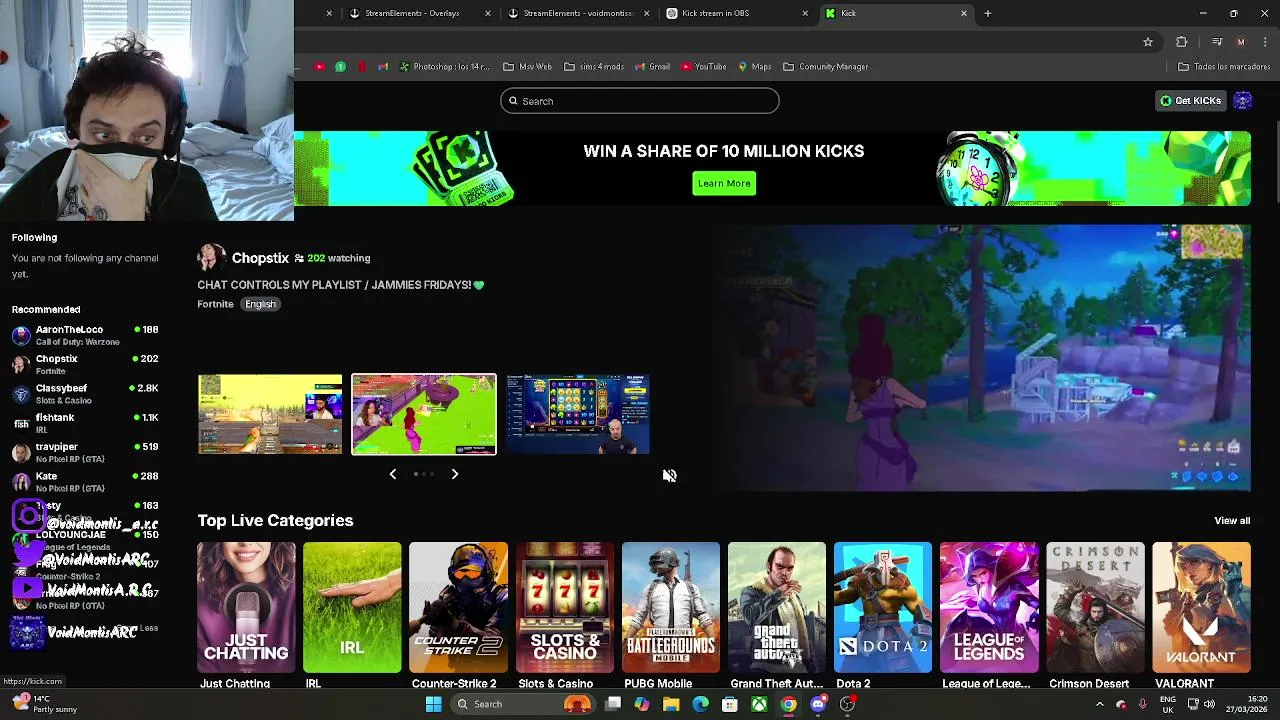This screenshot has height=720, width=1280.
Task: Open the Chopstix channel name link
Action: (260, 258)
